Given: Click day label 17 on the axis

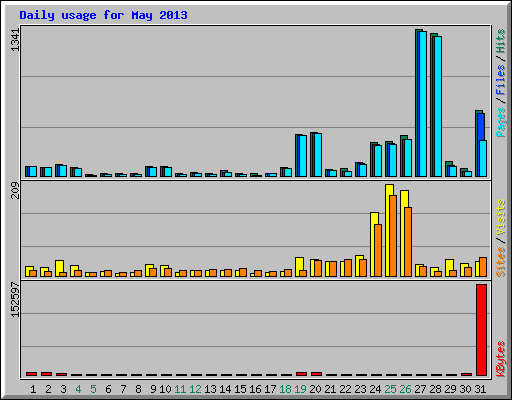Looking at the screenshot, I should (270, 389).
